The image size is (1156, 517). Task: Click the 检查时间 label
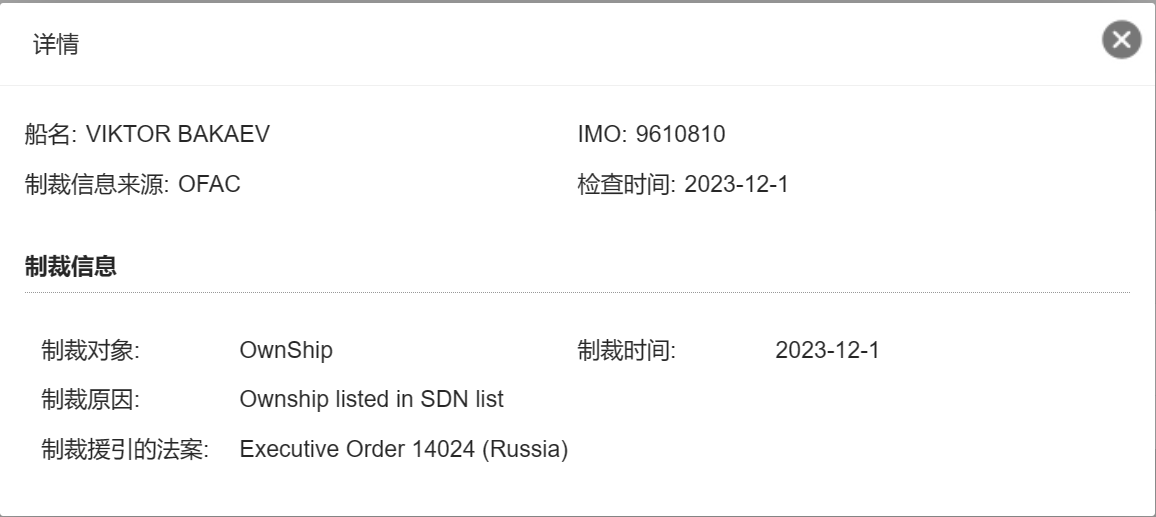tap(621, 185)
